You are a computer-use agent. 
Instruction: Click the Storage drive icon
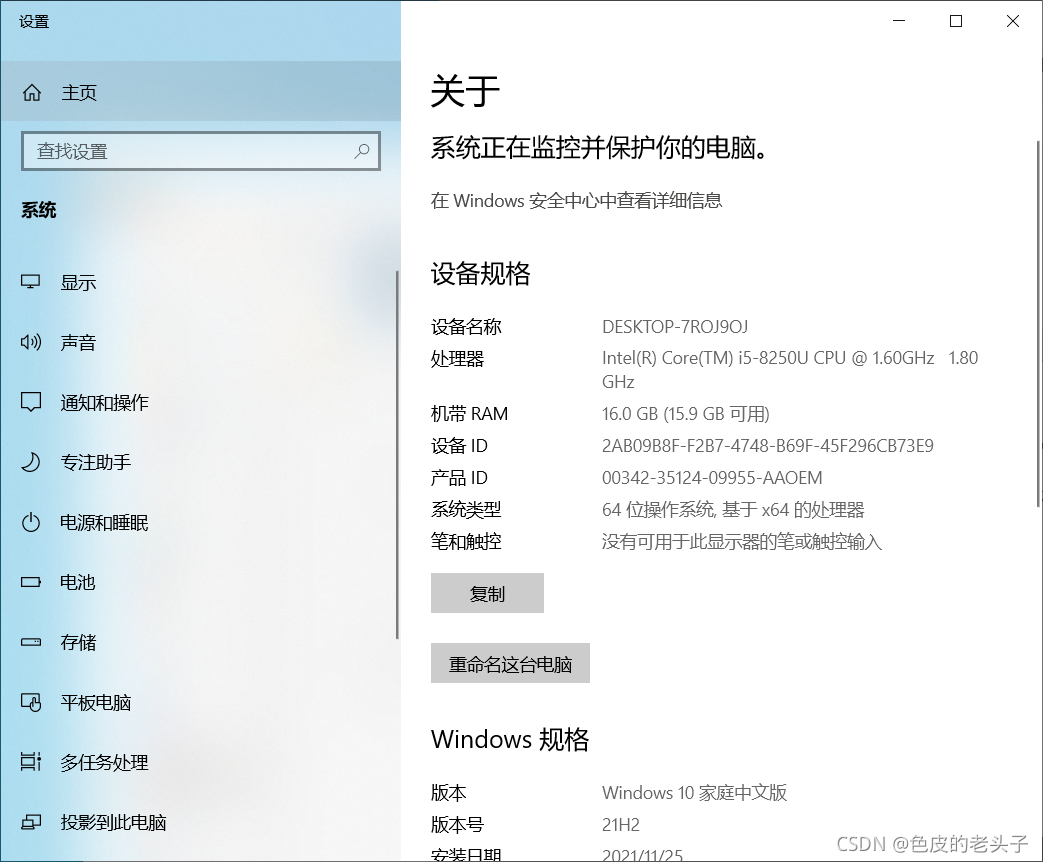tap(31, 642)
